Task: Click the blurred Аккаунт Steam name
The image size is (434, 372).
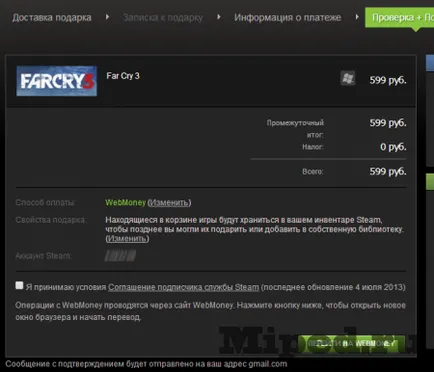Action: [x=120, y=256]
